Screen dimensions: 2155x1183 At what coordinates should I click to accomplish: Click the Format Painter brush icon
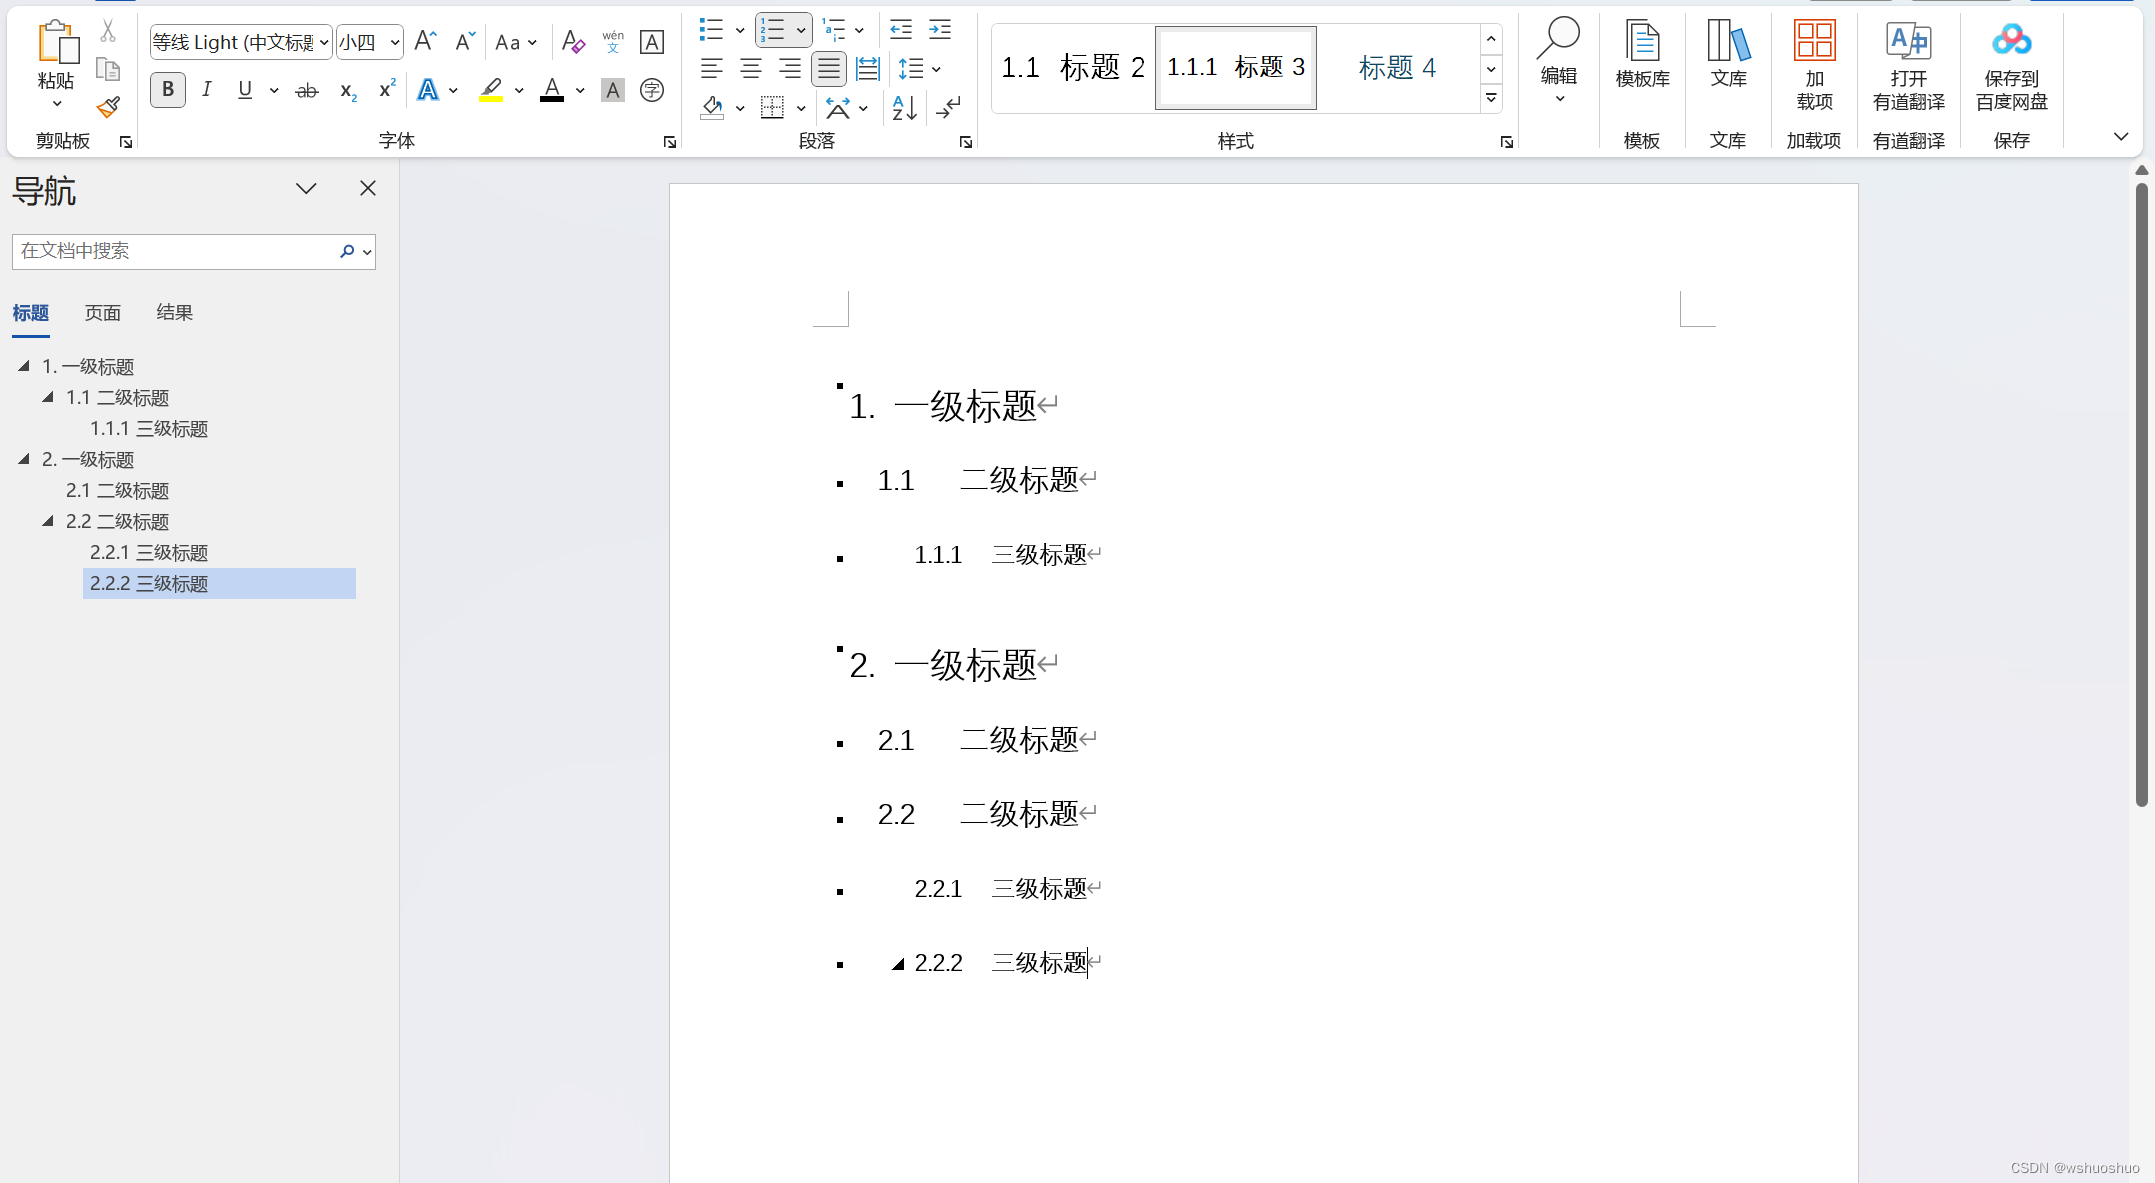coord(108,106)
